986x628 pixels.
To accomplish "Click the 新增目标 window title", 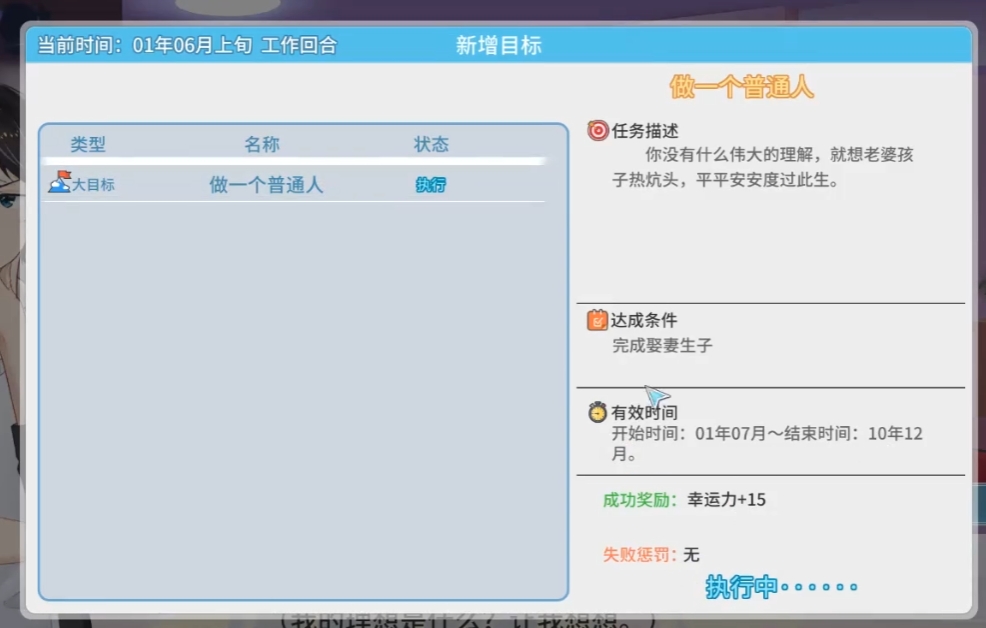I will point(498,45).
